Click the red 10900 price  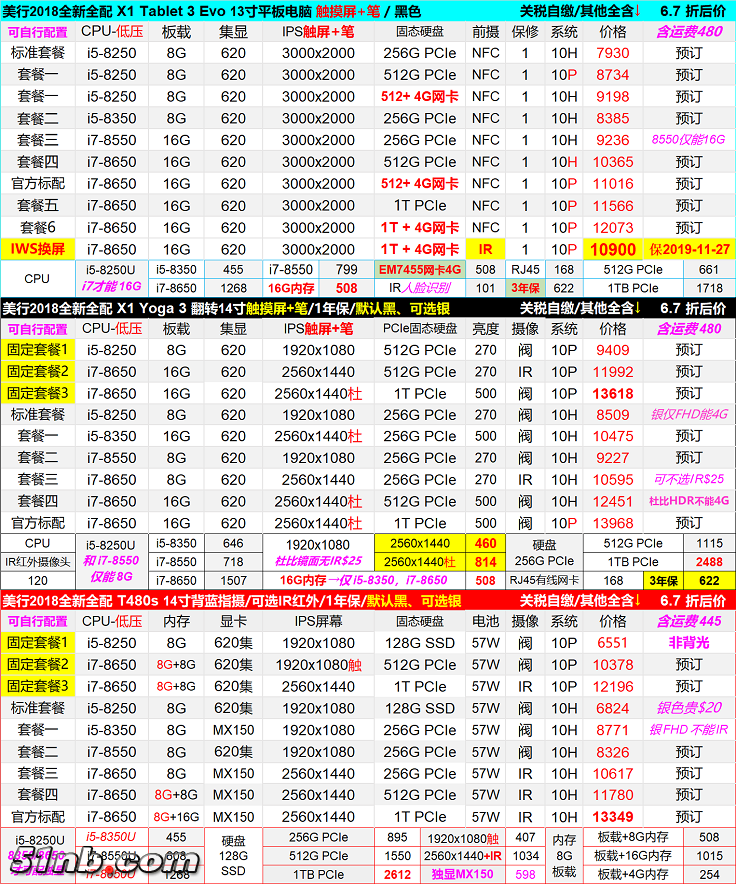[x=612, y=249]
